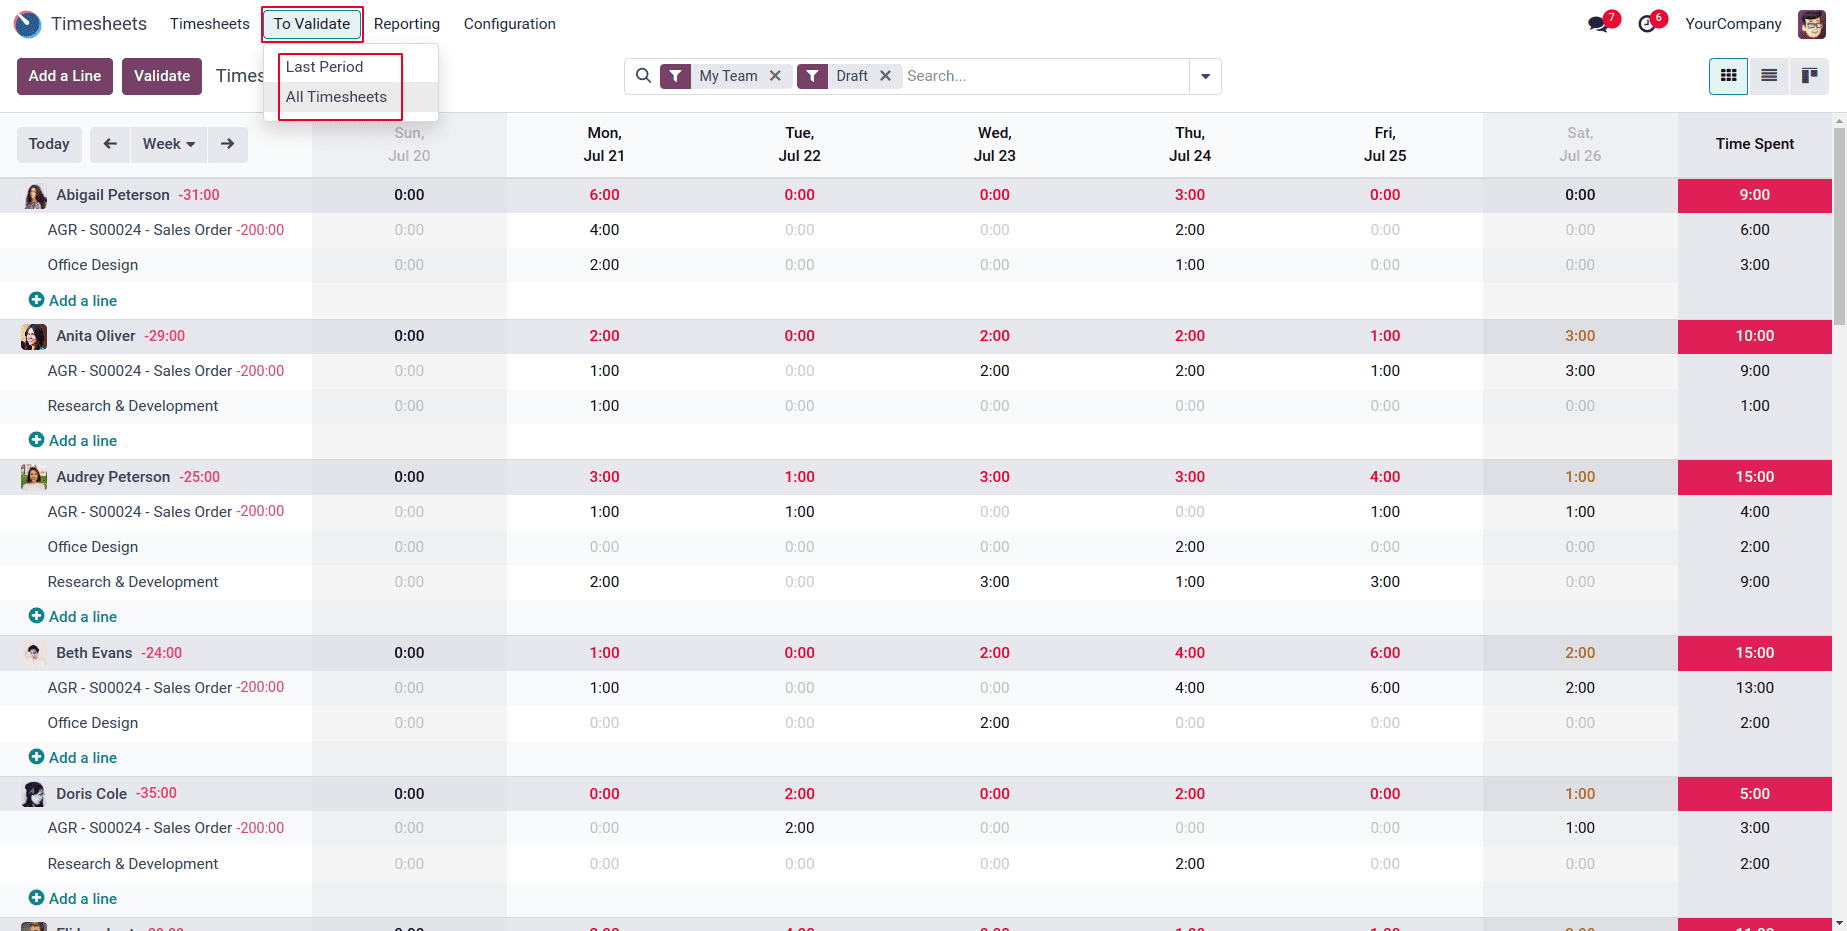The width and height of the screenshot is (1847, 931).
Task: Open the activities clock icon
Action: pyautogui.click(x=1646, y=21)
